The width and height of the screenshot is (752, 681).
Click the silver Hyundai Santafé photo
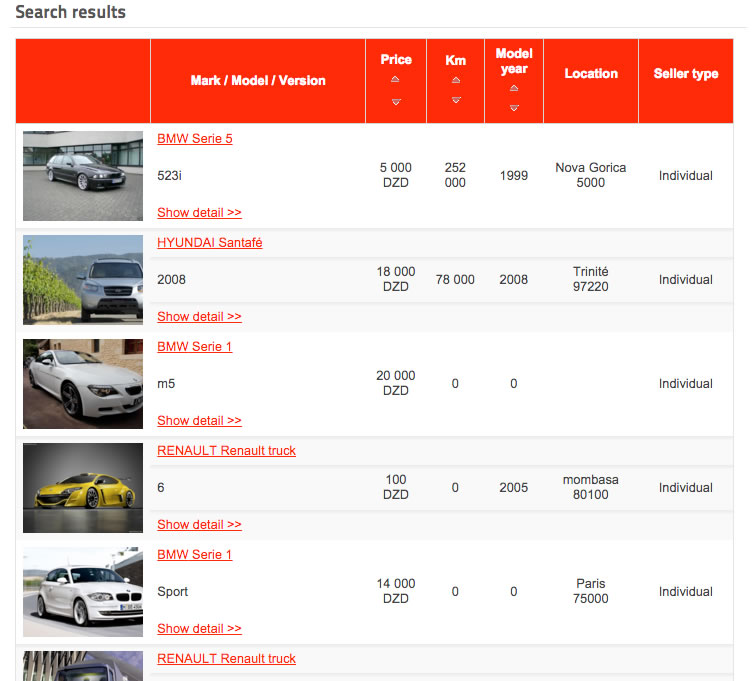[83, 280]
